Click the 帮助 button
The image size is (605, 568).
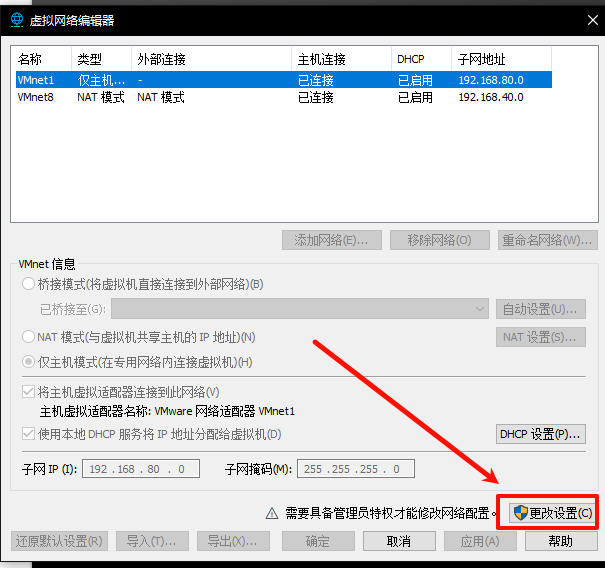tap(560, 541)
